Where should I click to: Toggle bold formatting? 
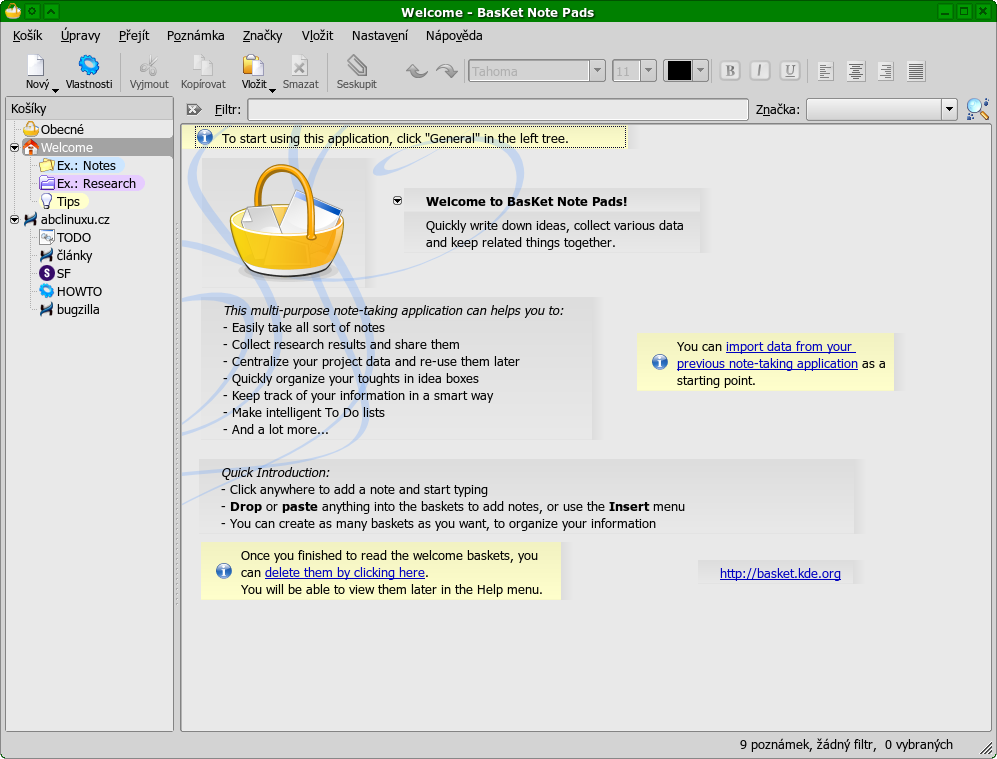coord(730,71)
